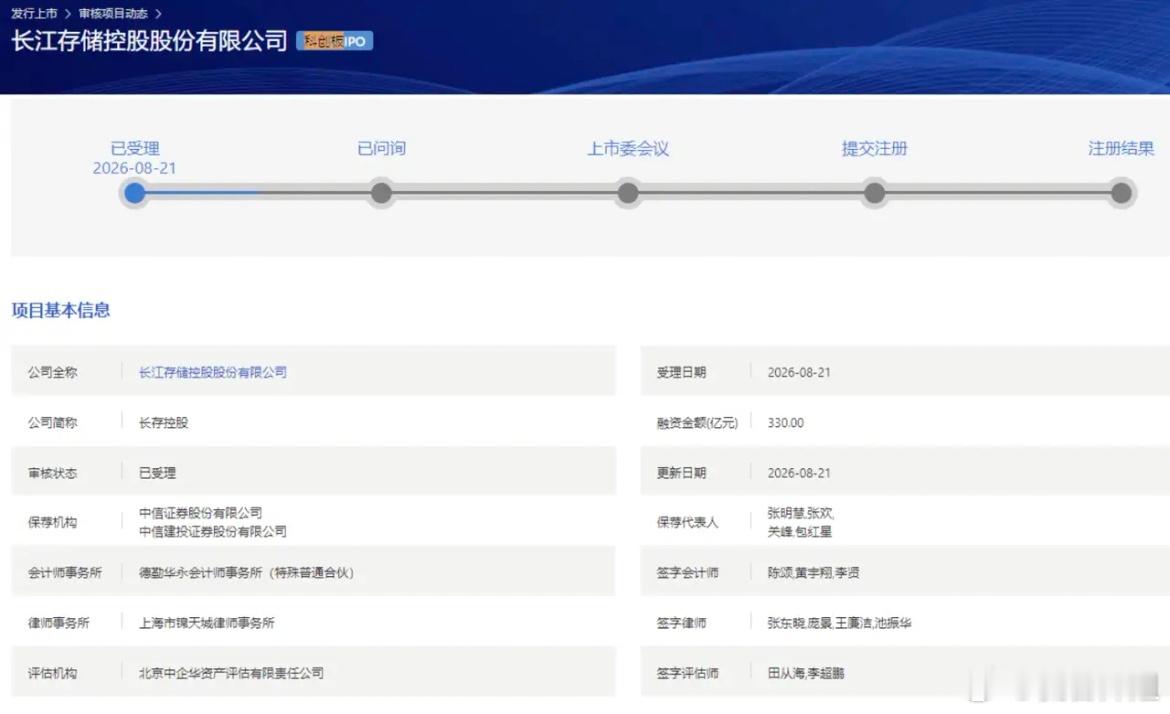
Task: Click sponsor 中信证券股份有限公司
Action: tap(201, 513)
